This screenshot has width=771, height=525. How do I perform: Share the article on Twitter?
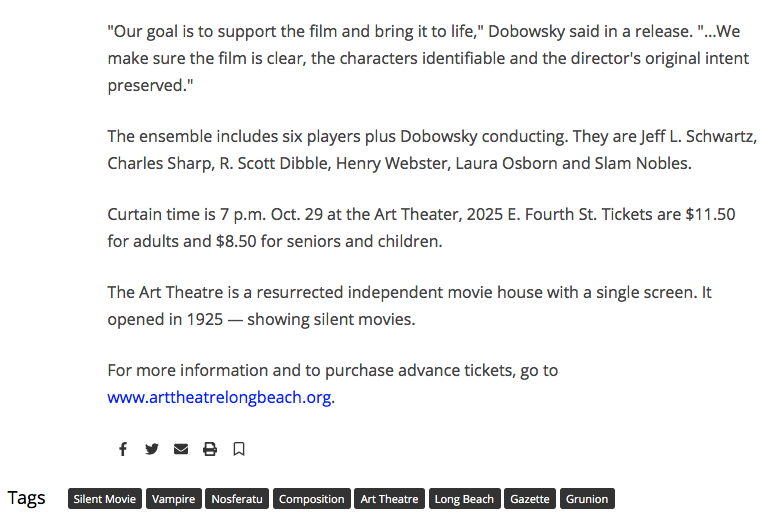tap(152, 449)
